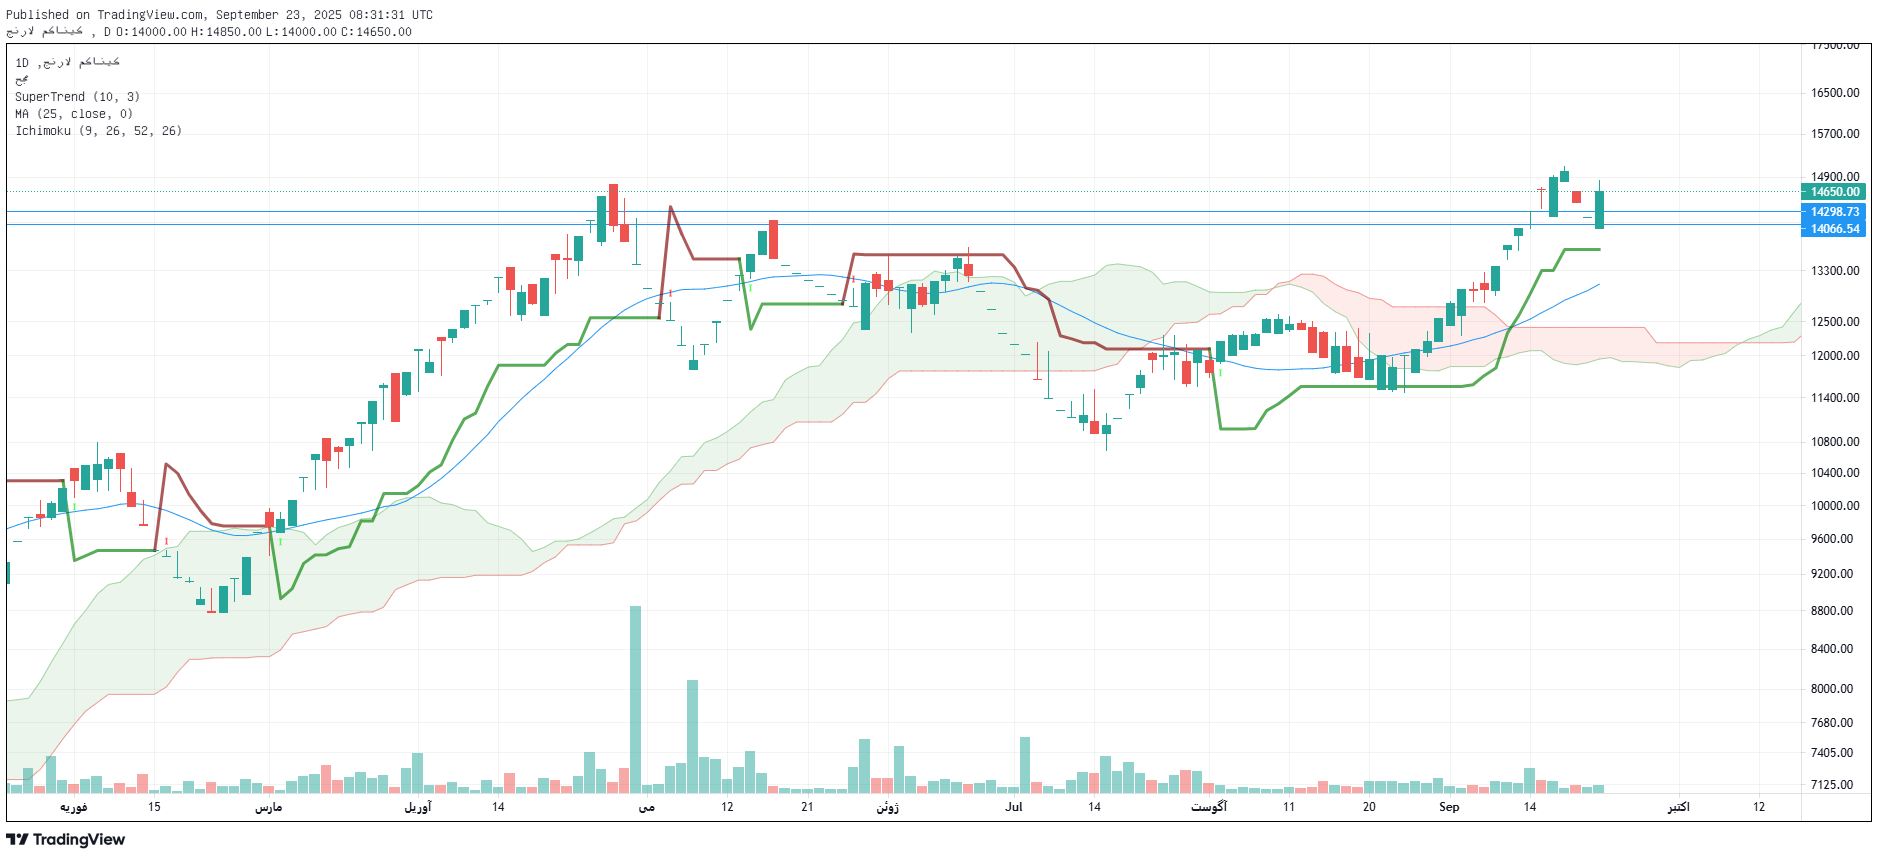
Task: Click the blue 14066.54 price label
Action: pos(1834,229)
